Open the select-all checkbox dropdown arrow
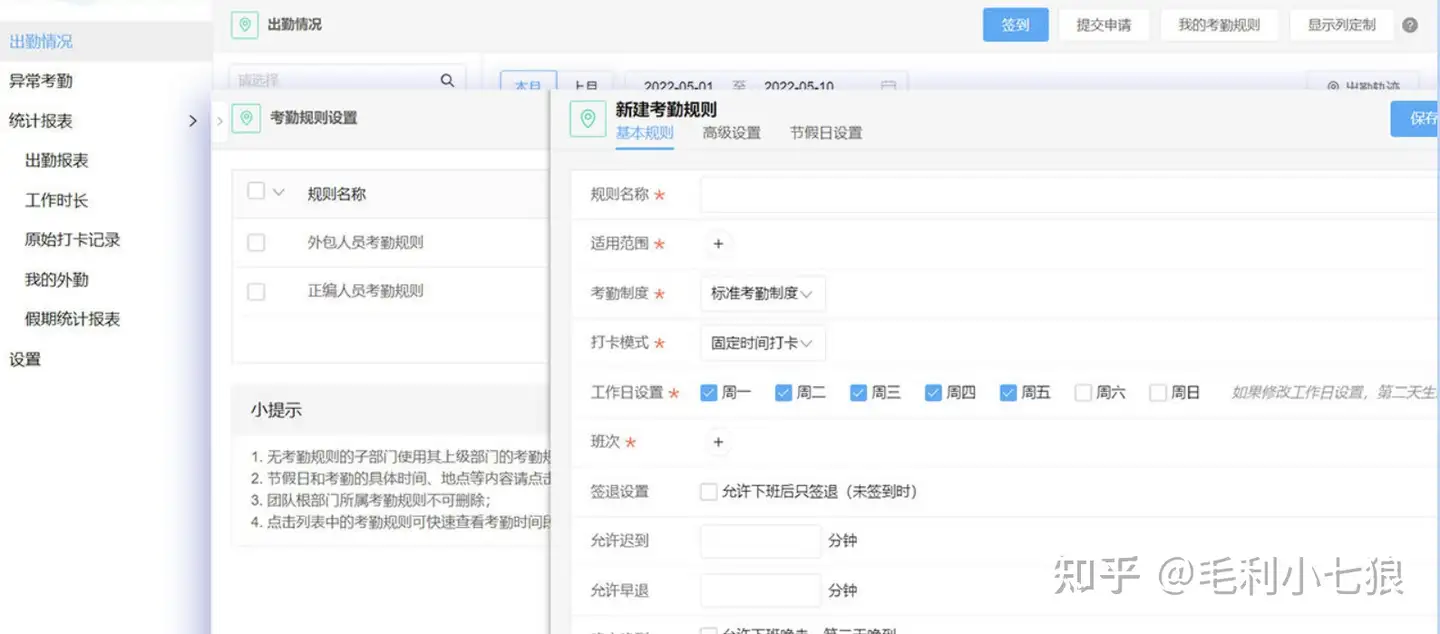Image resolution: width=1440 pixels, height=634 pixels. click(278, 192)
